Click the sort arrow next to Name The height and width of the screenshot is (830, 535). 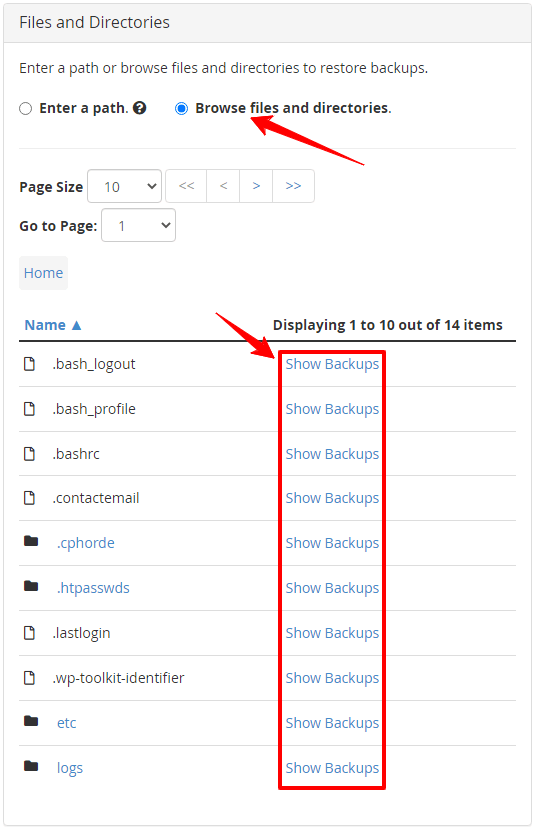coord(76,325)
